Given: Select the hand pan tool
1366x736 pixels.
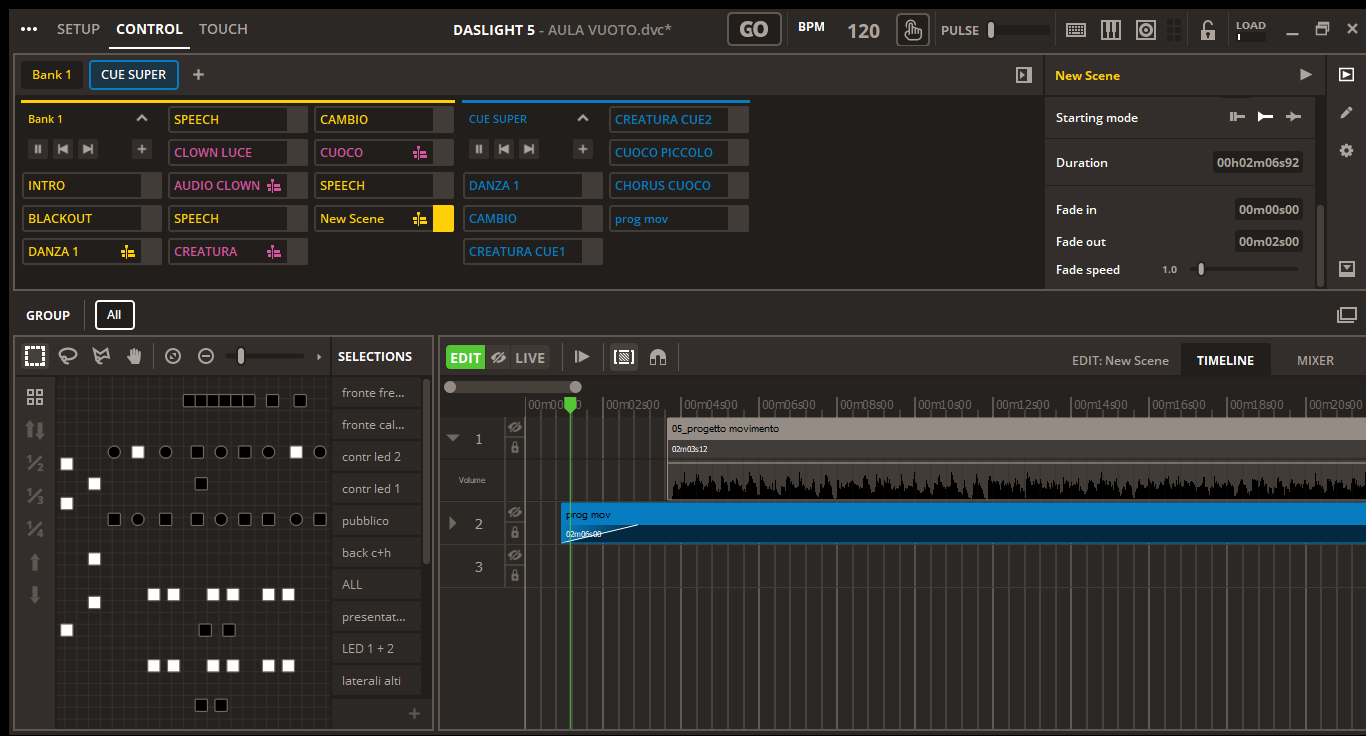Looking at the screenshot, I should pyautogui.click(x=134, y=356).
